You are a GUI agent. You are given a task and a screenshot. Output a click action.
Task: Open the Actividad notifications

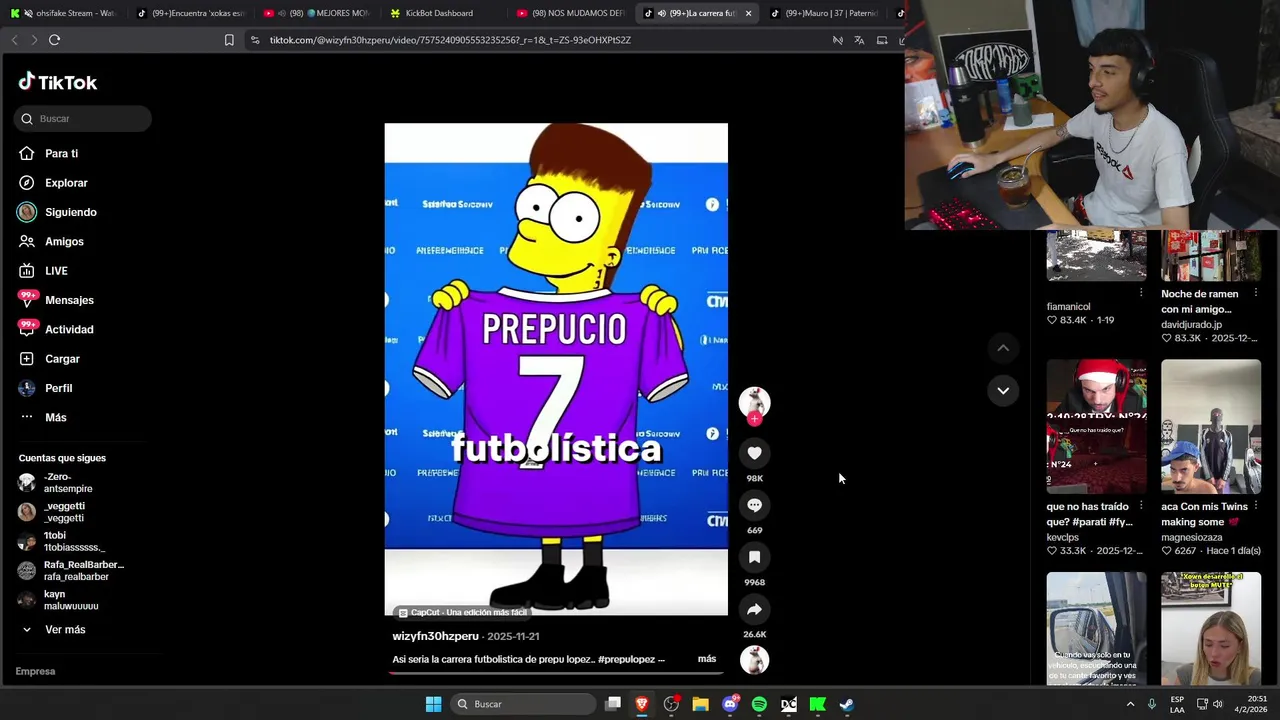pos(69,330)
